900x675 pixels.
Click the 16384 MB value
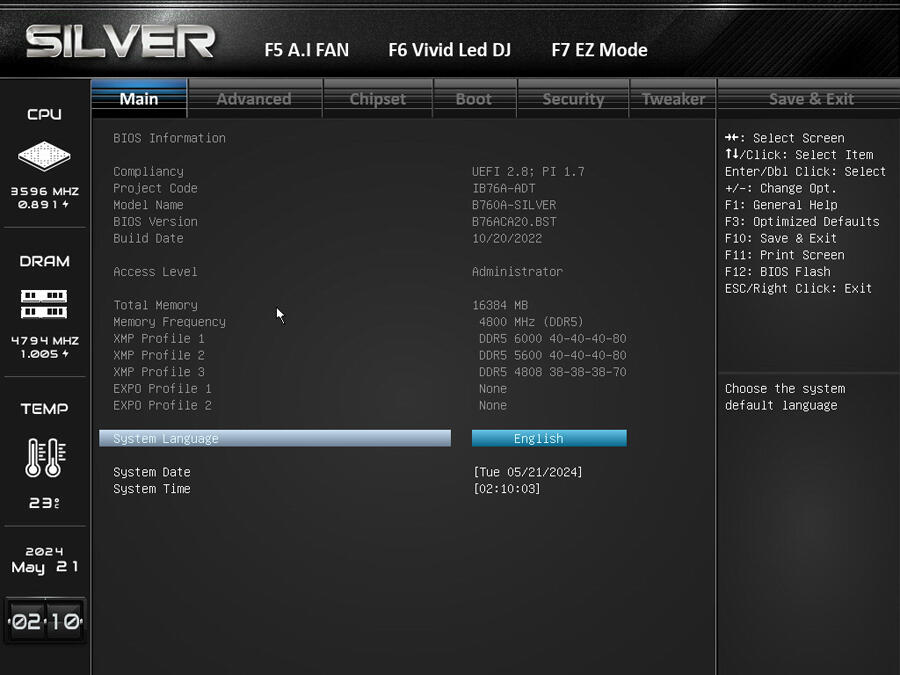pos(500,305)
